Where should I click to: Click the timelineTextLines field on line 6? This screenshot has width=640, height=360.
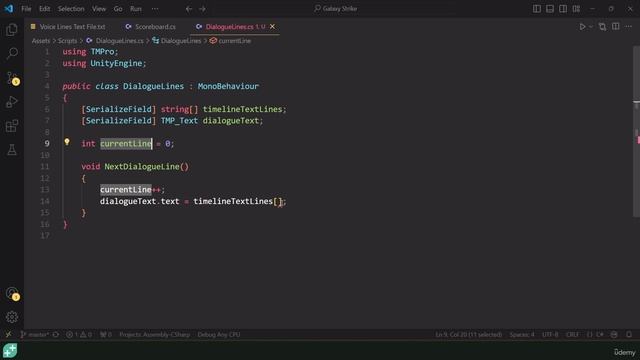(242, 109)
